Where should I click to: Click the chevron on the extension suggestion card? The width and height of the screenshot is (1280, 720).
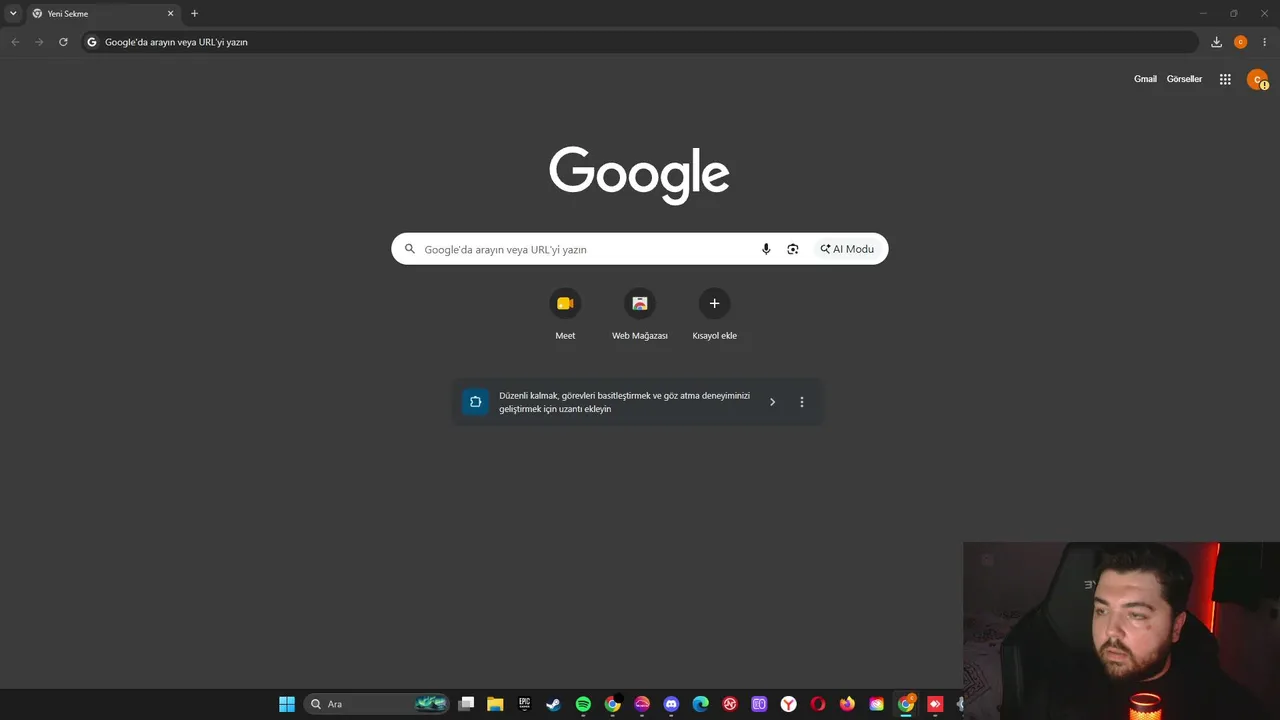[772, 402]
